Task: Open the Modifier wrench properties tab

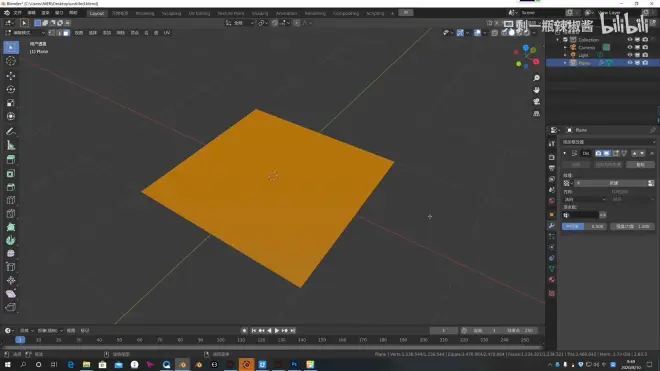Action: (x=551, y=226)
